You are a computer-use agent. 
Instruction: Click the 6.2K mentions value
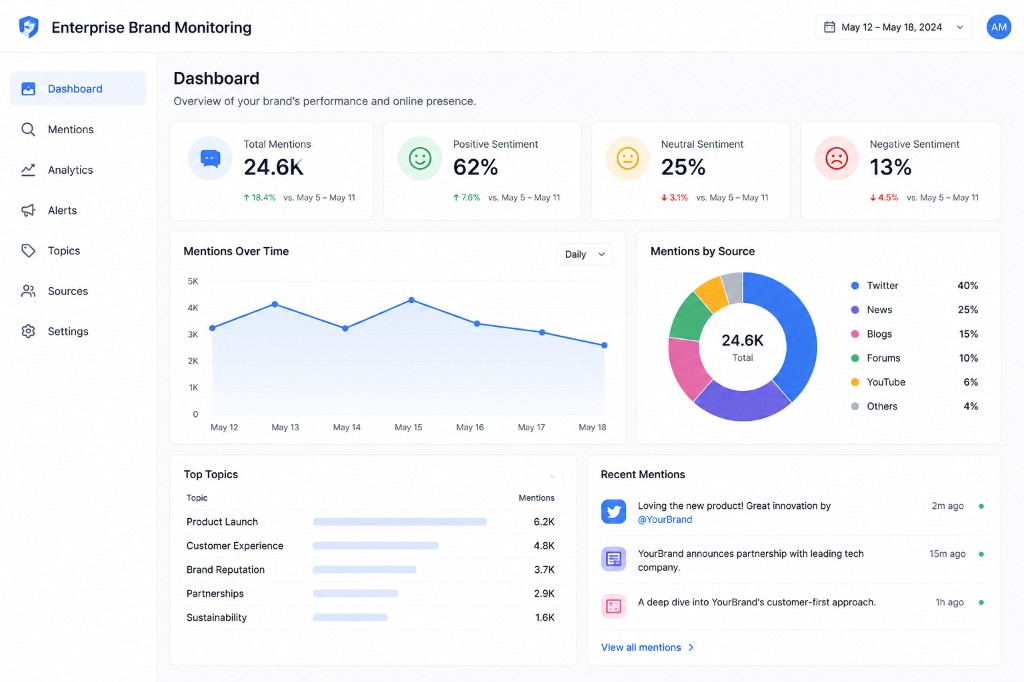[544, 522]
